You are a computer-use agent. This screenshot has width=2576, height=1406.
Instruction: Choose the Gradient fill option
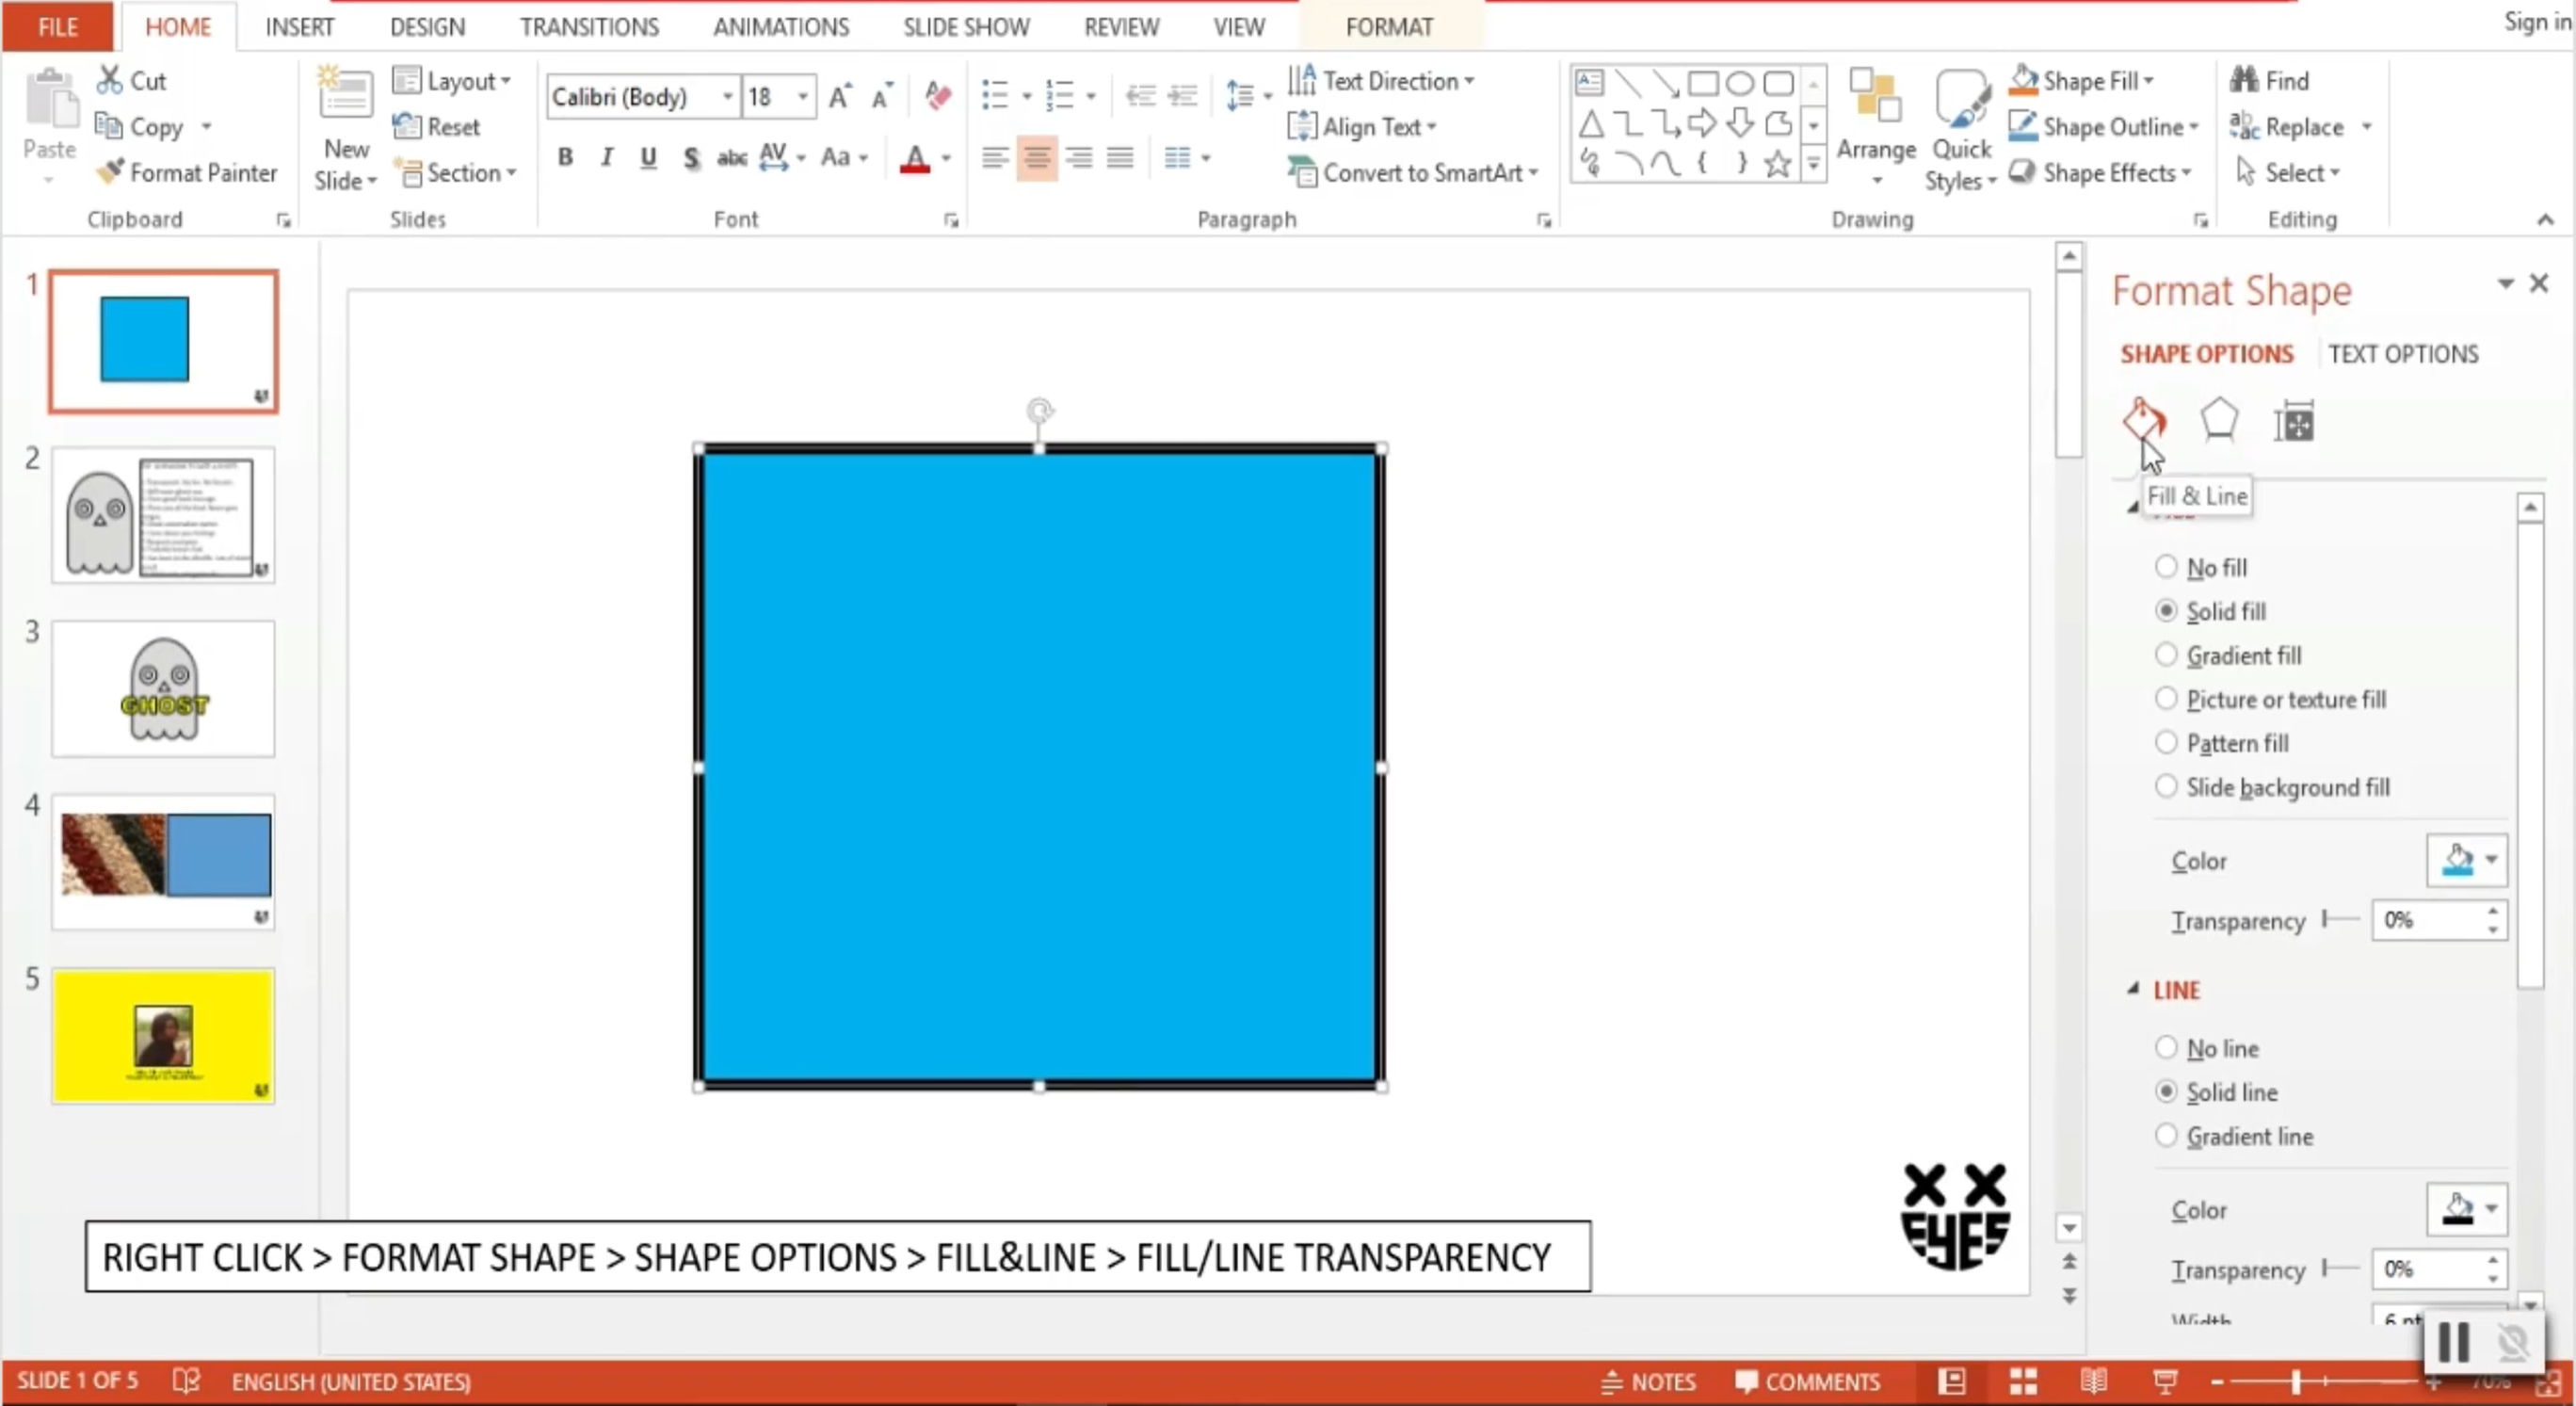pos(2165,655)
